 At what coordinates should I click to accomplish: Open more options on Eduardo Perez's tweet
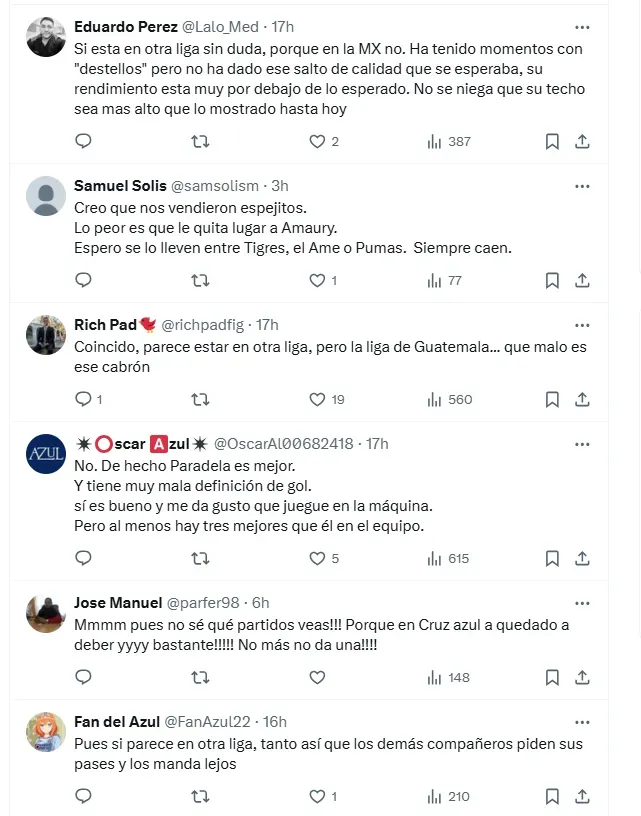pyautogui.click(x=582, y=26)
